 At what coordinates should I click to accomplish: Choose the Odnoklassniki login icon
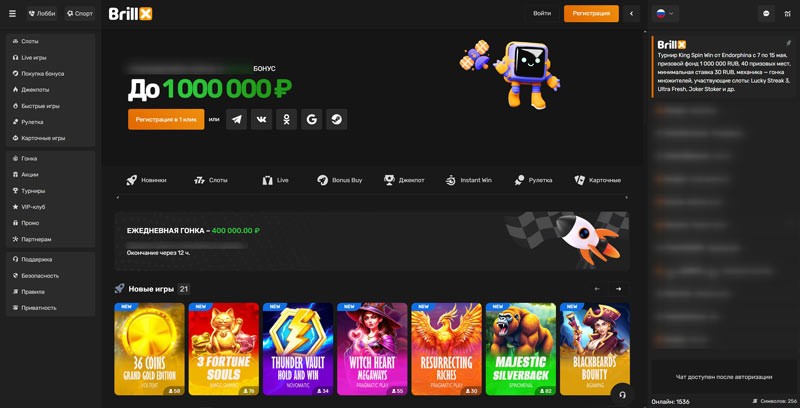click(286, 119)
